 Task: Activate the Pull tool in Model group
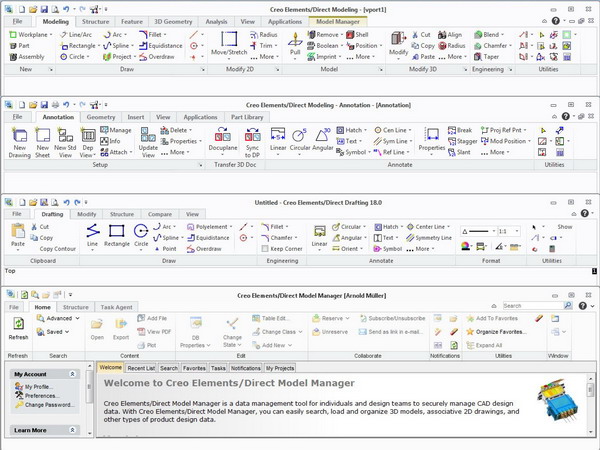pyautogui.click(x=295, y=44)
